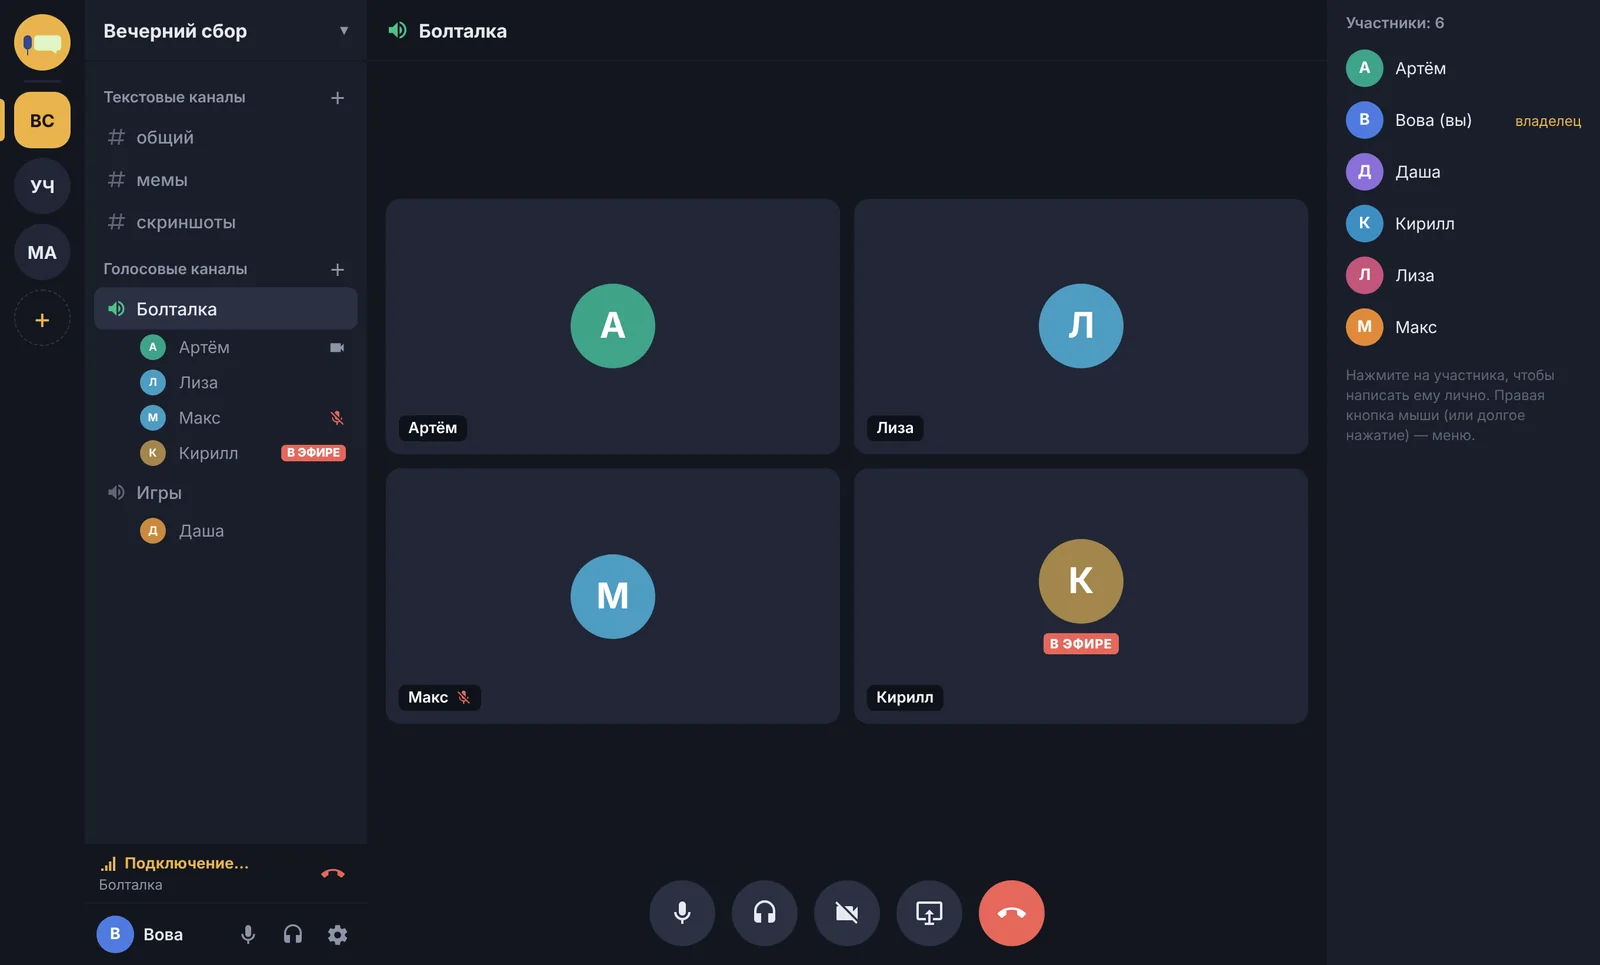Select Даша under Игры channel
1600x965 pixels.
[x=242, y=531]
